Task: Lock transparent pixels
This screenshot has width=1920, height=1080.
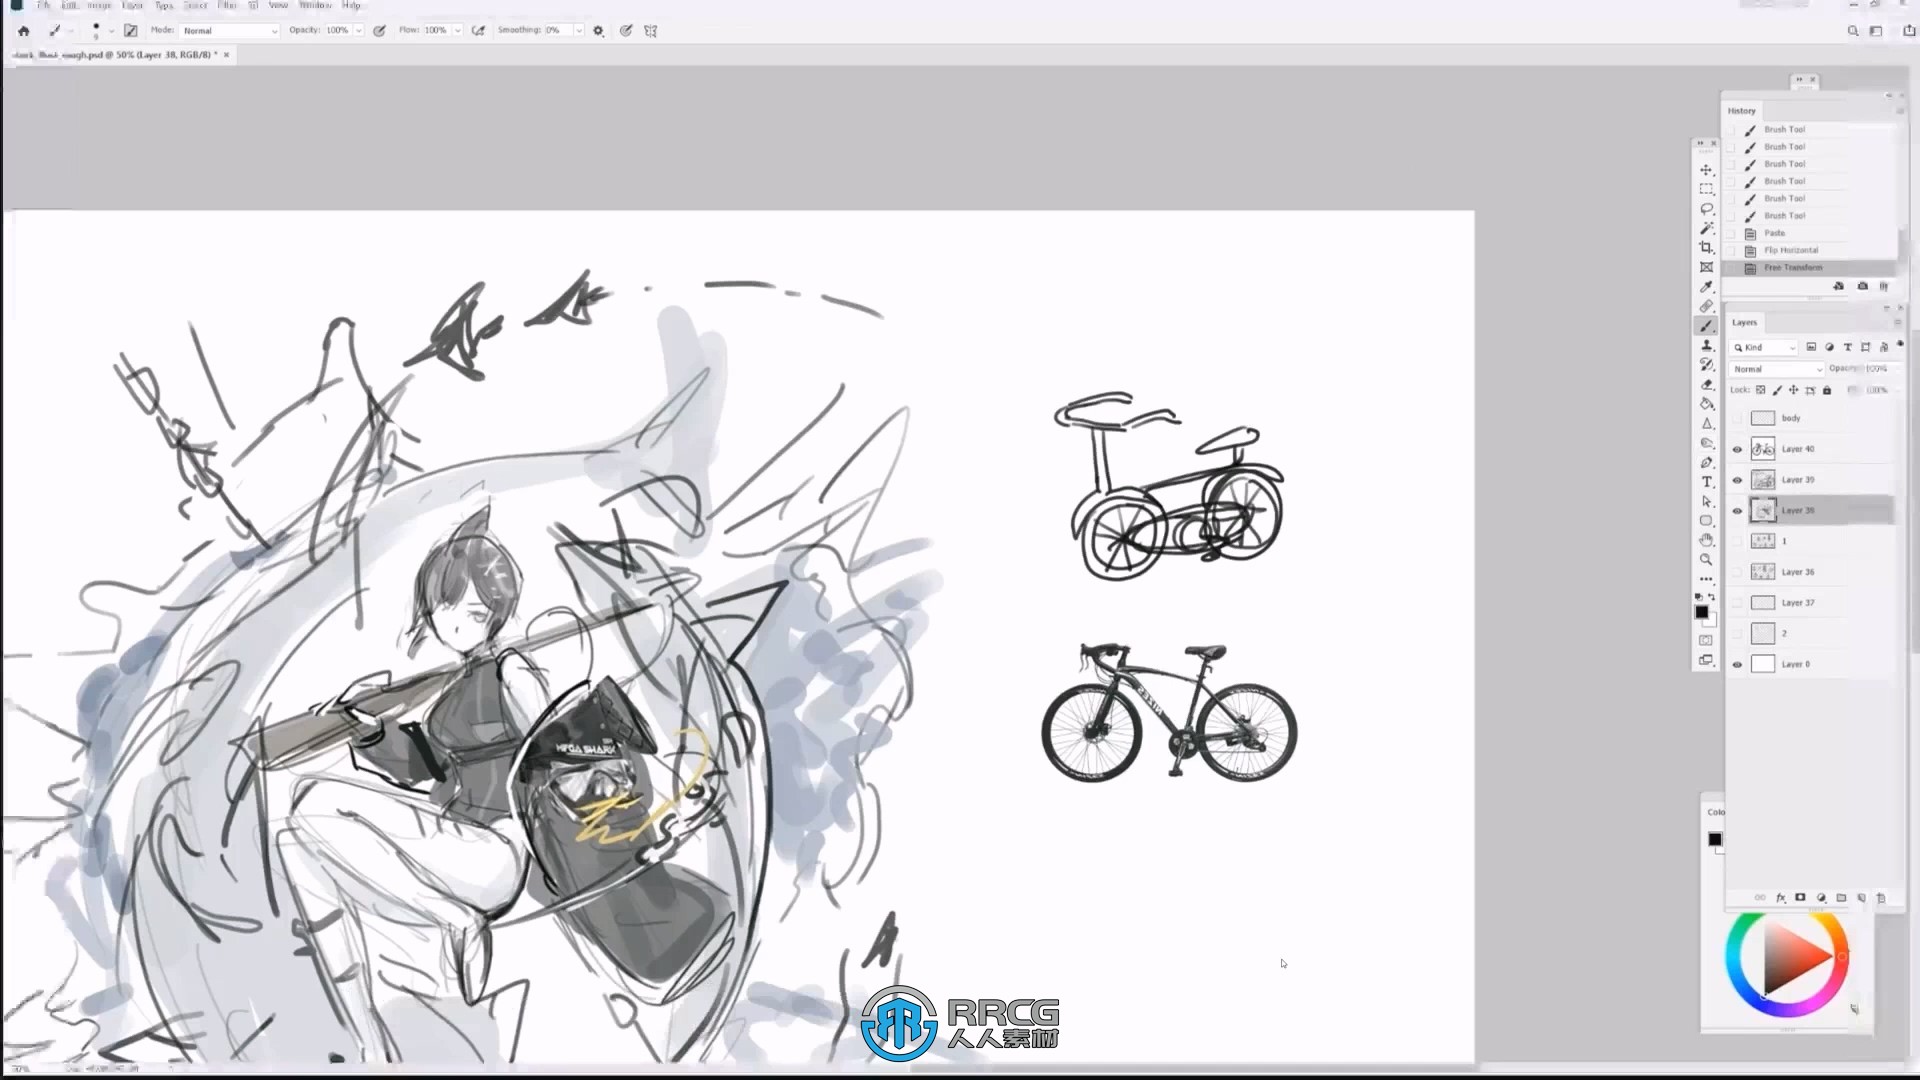Action: click(1761, 390)
